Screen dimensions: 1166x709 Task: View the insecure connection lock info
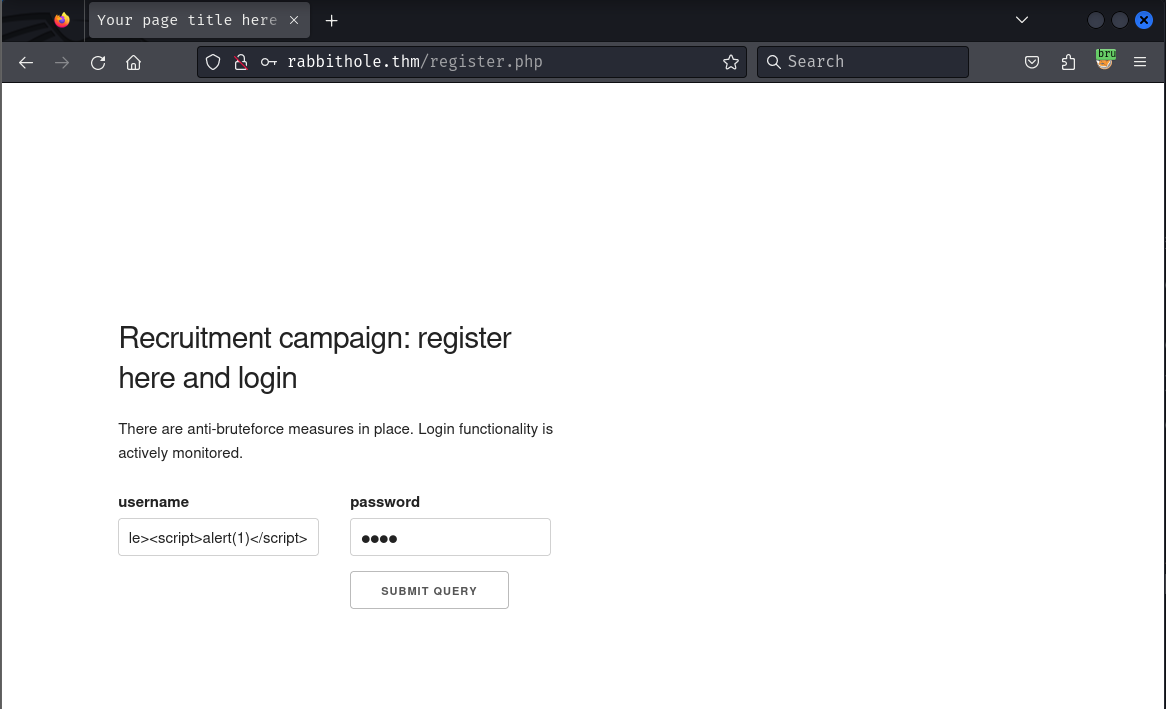tap(240, 62)
